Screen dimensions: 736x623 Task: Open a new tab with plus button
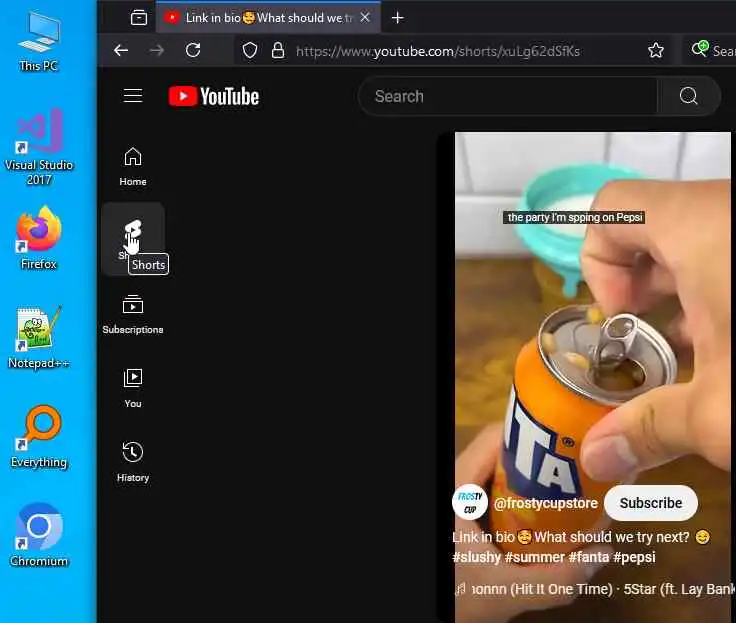(x=397, y=18)
